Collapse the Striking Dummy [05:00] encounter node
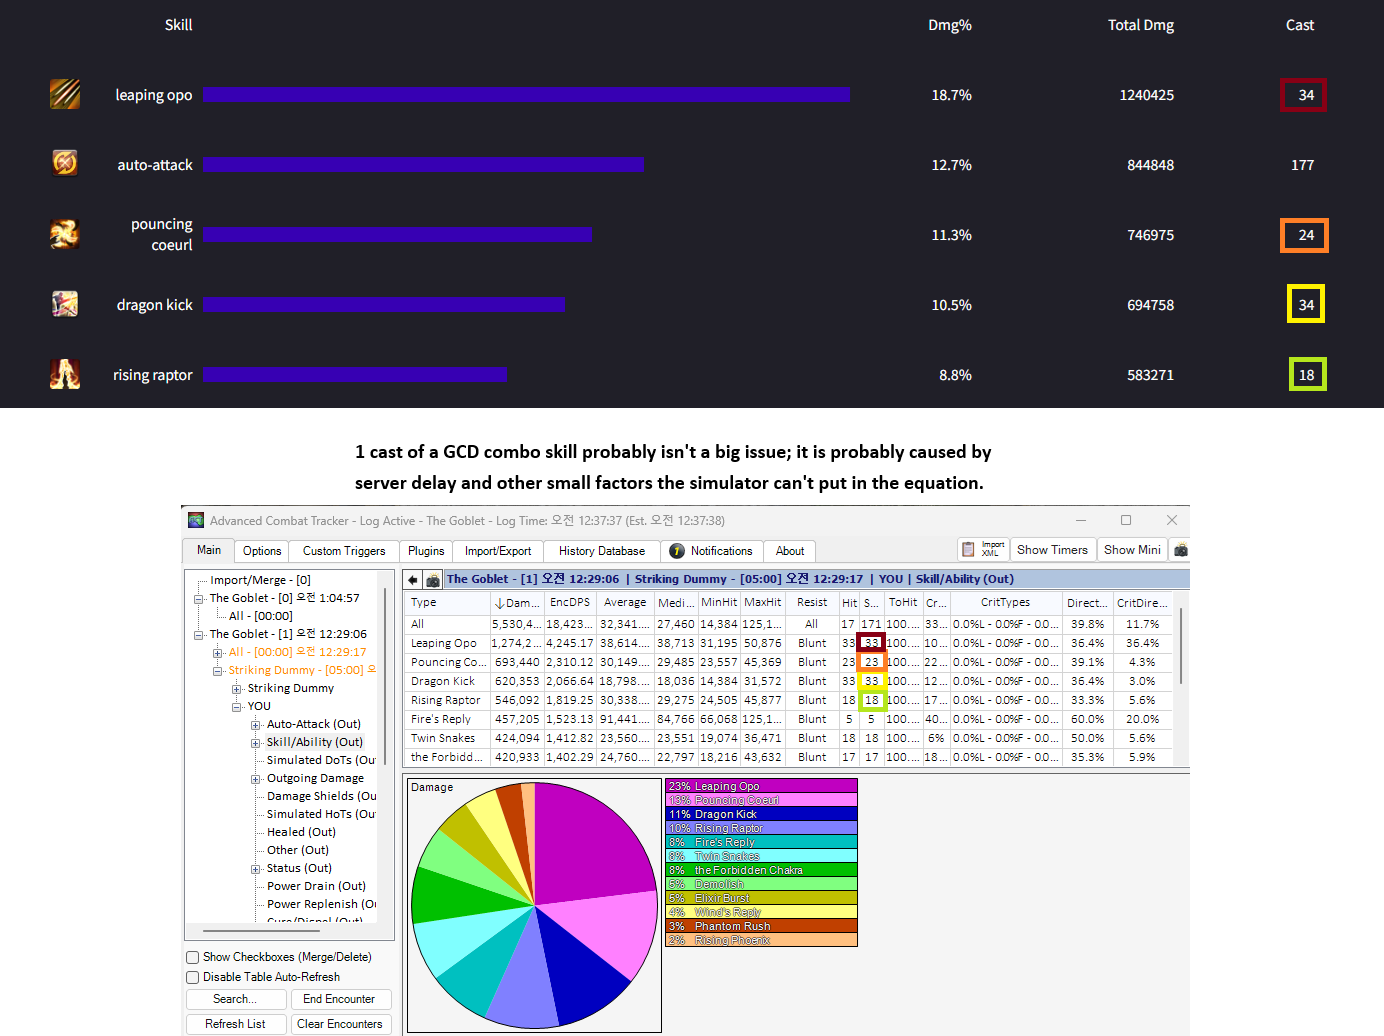 pos(217,670)
